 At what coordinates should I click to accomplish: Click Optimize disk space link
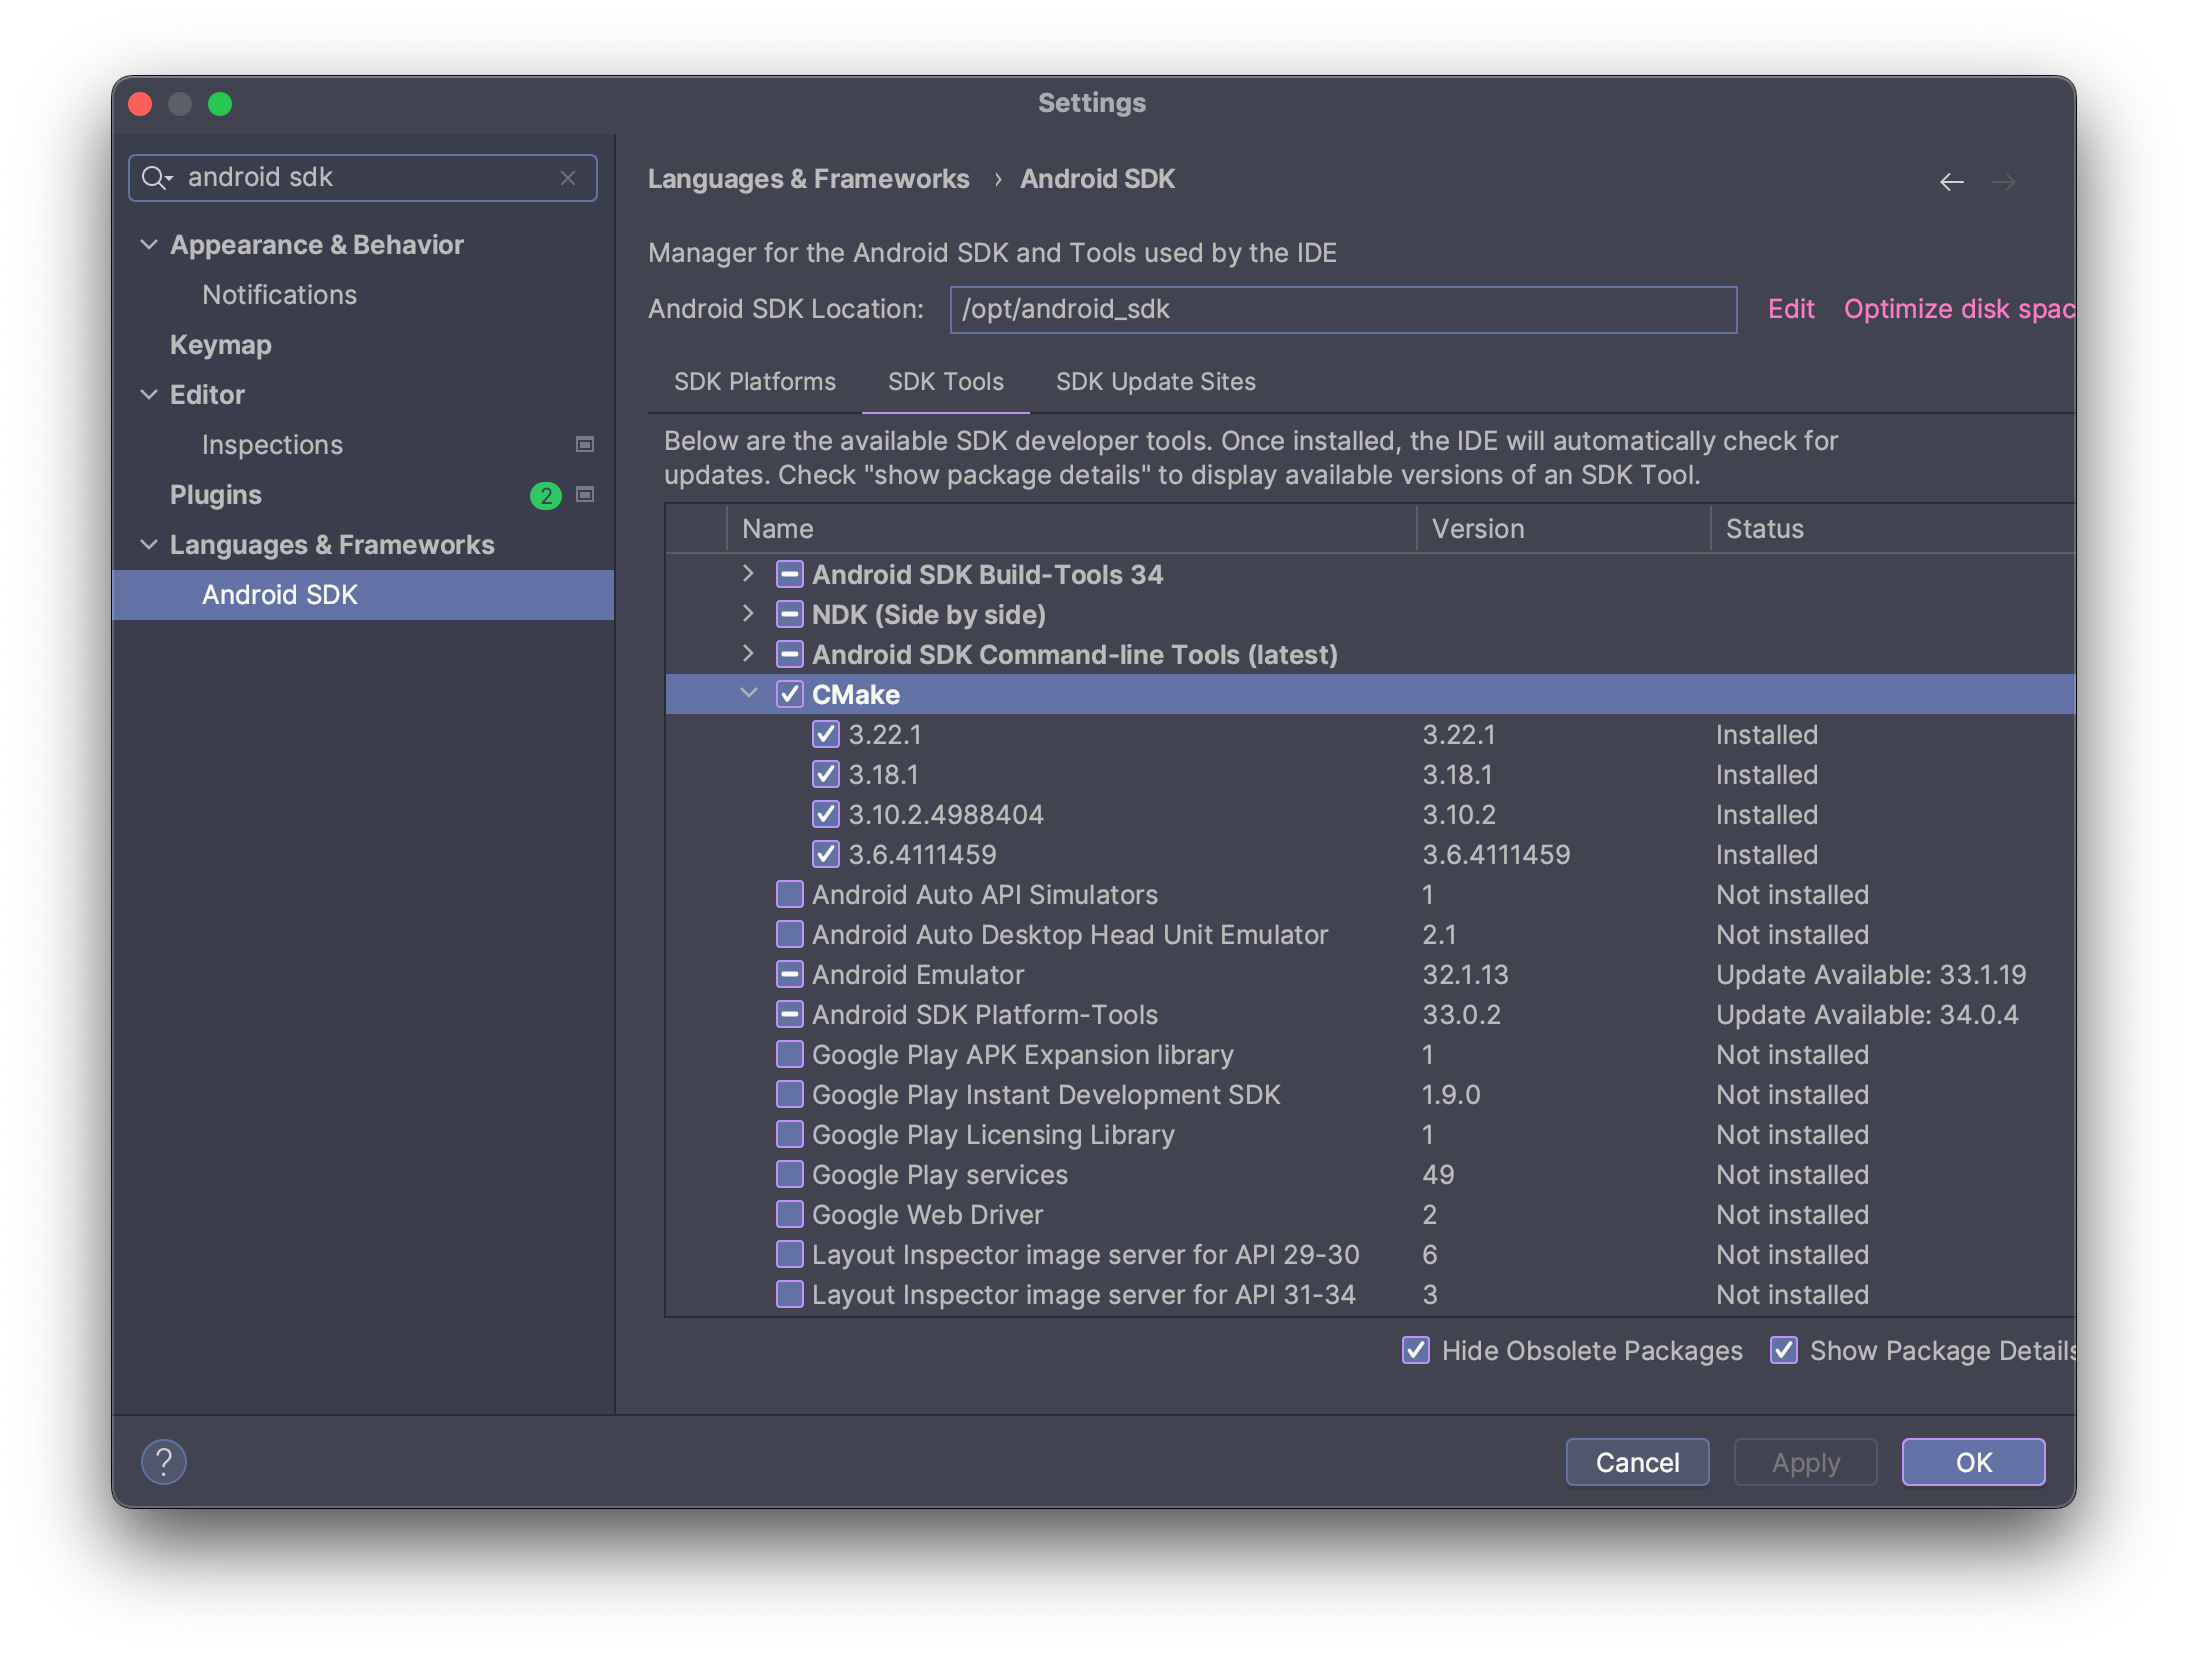(1958, 309)
